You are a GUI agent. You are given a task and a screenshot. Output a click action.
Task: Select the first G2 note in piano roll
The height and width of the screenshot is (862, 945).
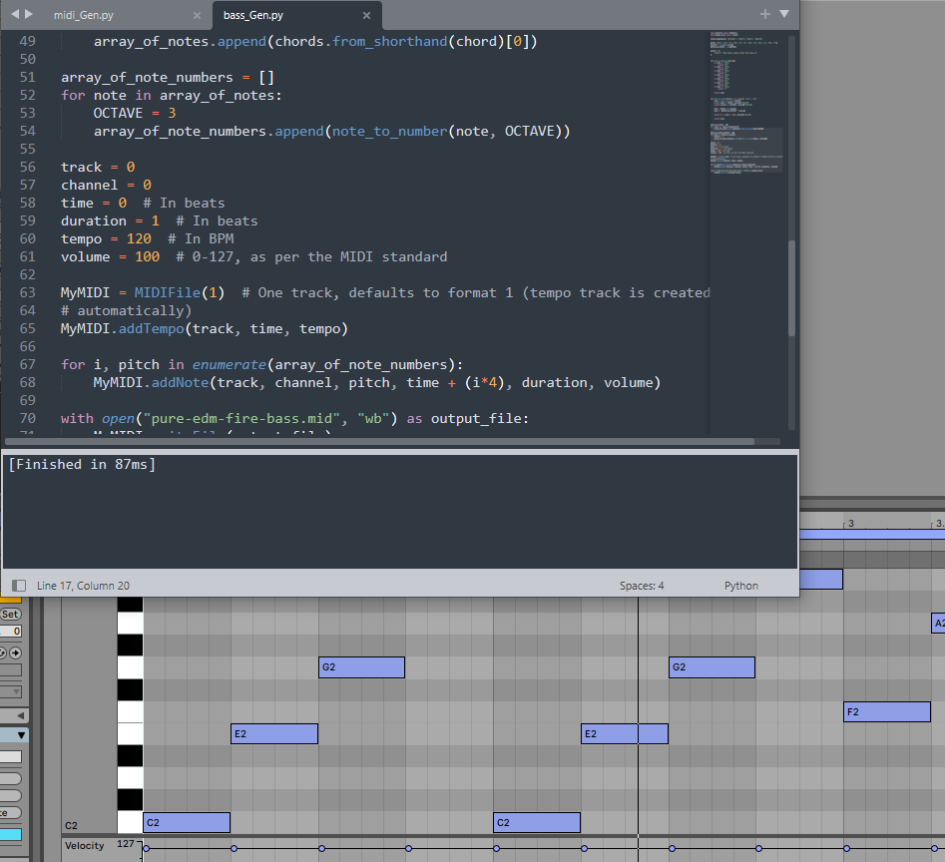point(362,667)
